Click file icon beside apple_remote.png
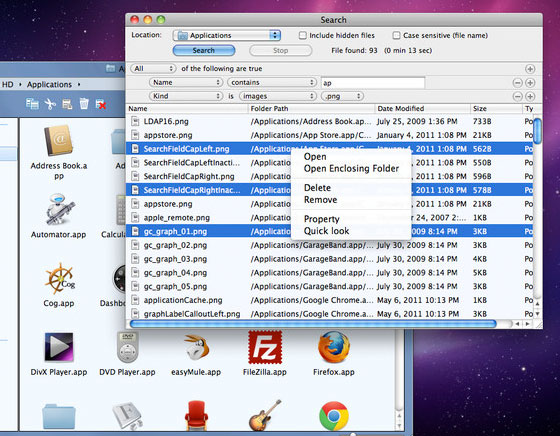560x436 pixels. [x=135, y=217]
